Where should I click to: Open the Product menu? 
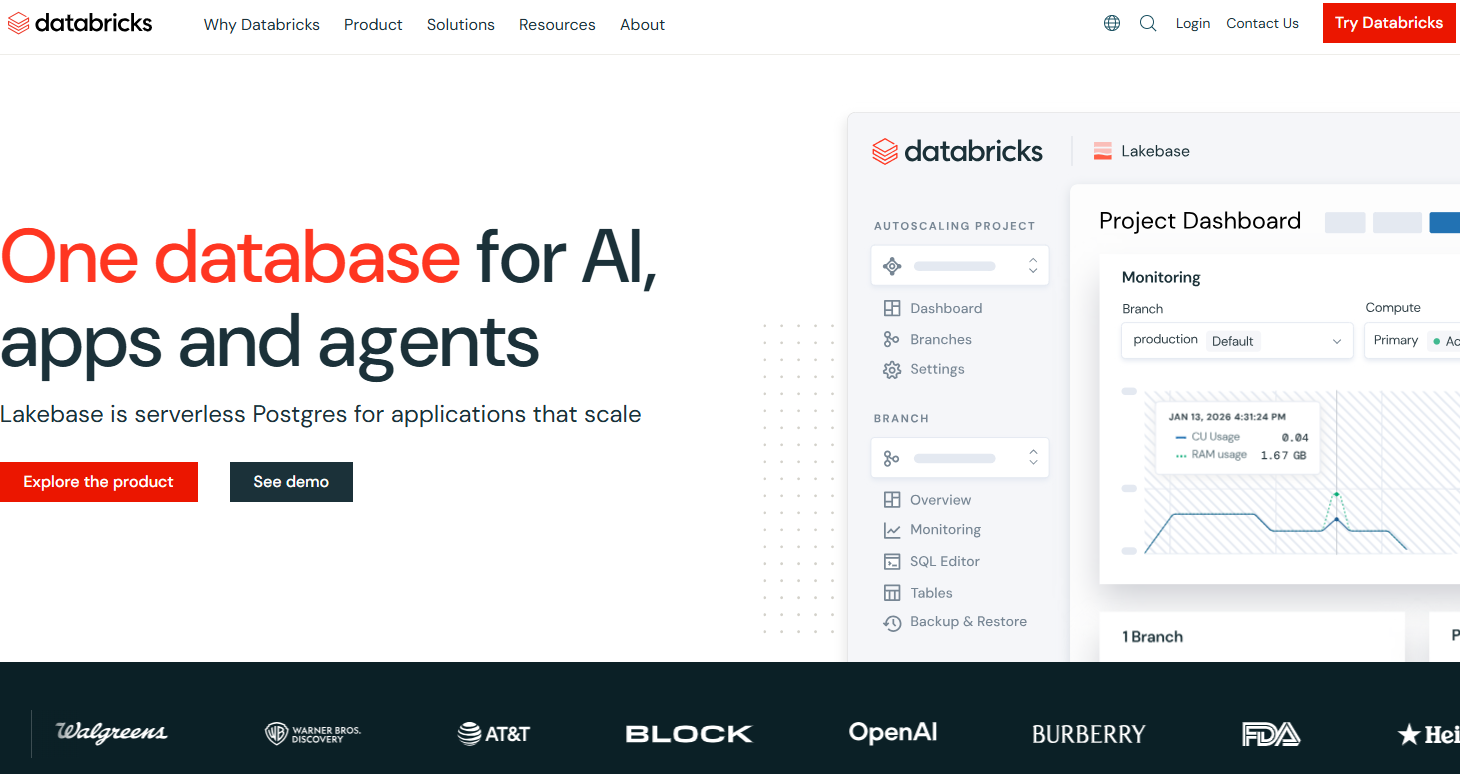373,24
